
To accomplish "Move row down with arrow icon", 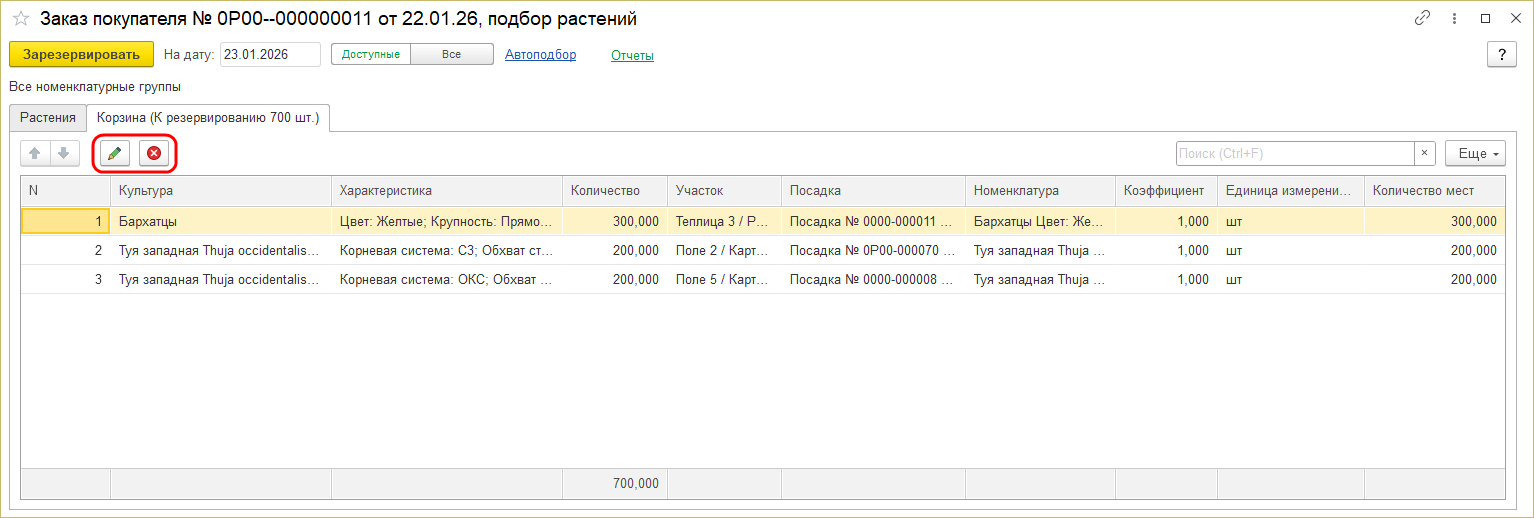I will click(62, 153).
